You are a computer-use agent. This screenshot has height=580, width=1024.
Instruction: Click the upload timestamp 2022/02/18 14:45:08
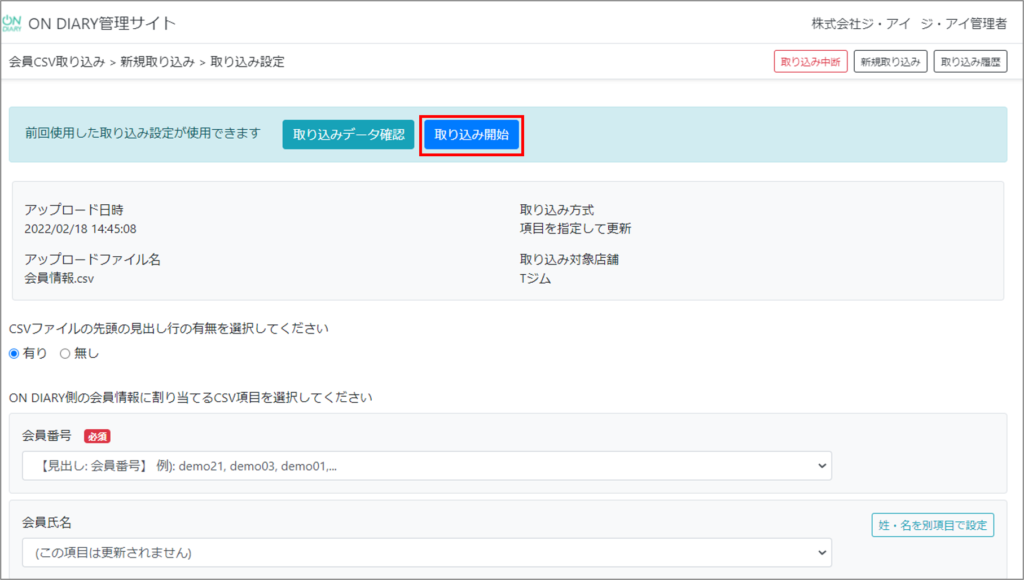tap(80, 228)
